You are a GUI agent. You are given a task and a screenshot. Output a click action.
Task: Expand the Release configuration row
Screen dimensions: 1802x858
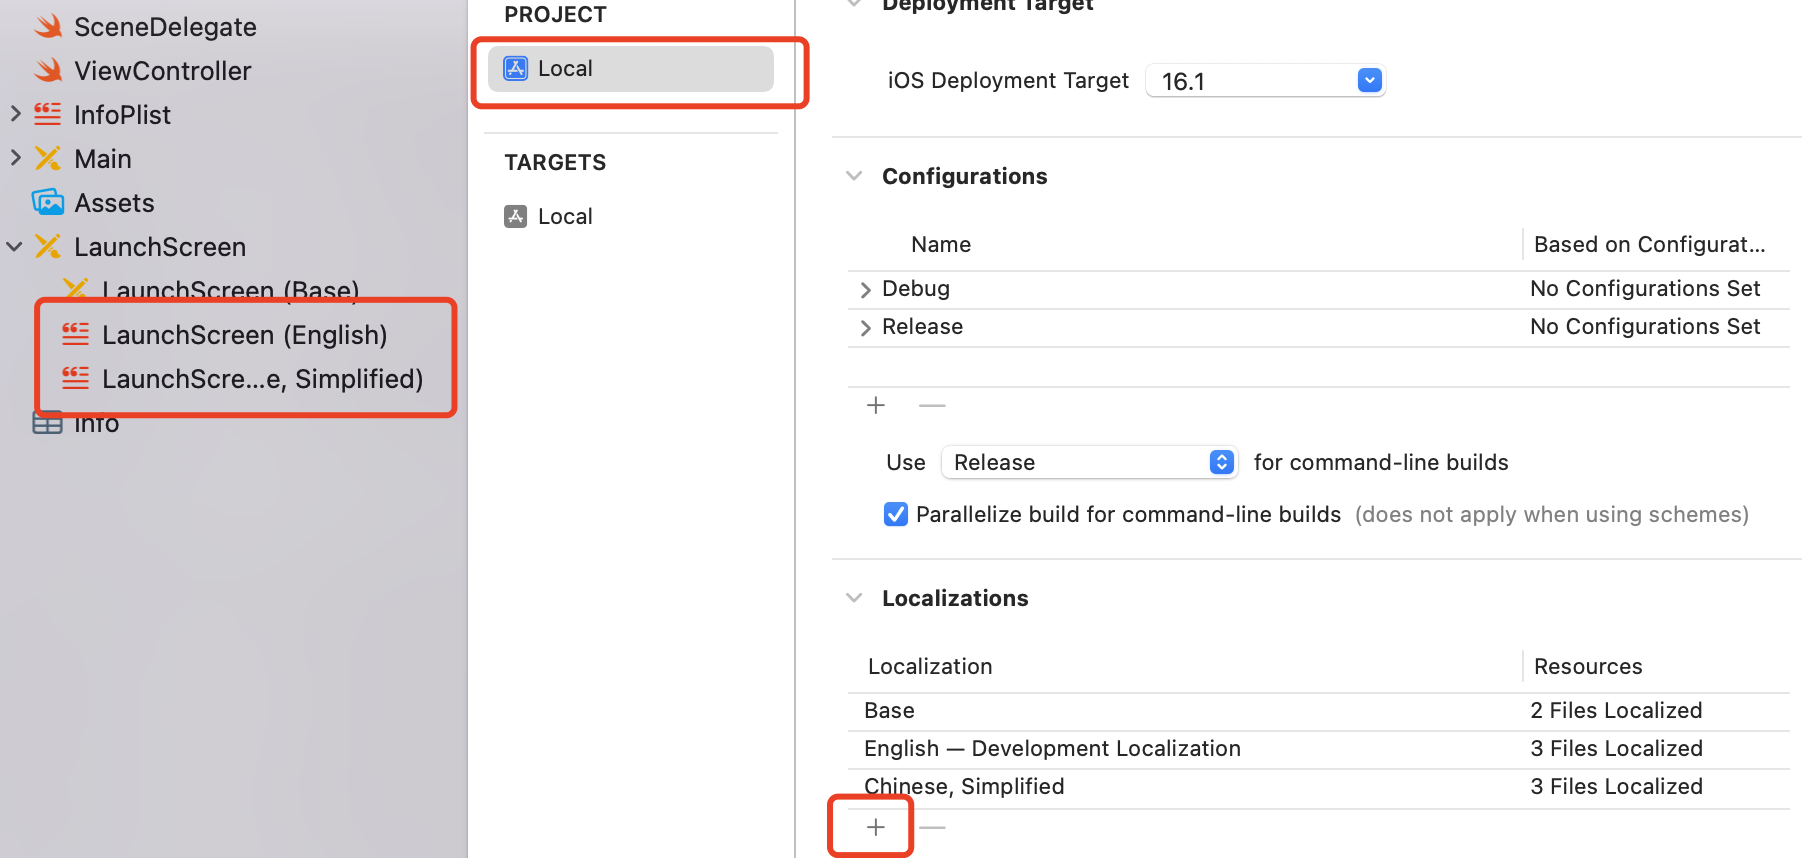coord(865,328)
